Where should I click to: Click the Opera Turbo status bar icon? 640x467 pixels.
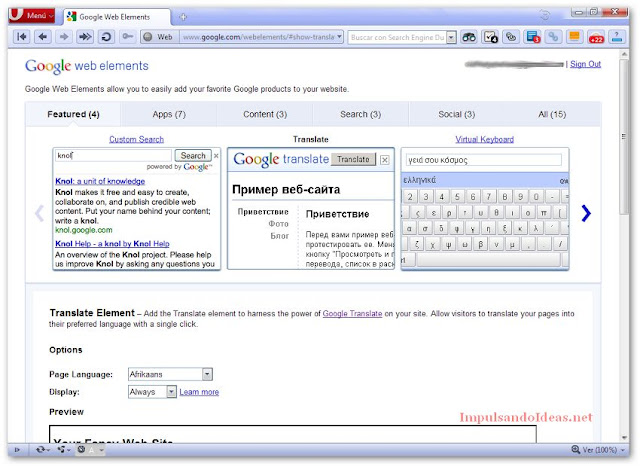click(82, 450)
